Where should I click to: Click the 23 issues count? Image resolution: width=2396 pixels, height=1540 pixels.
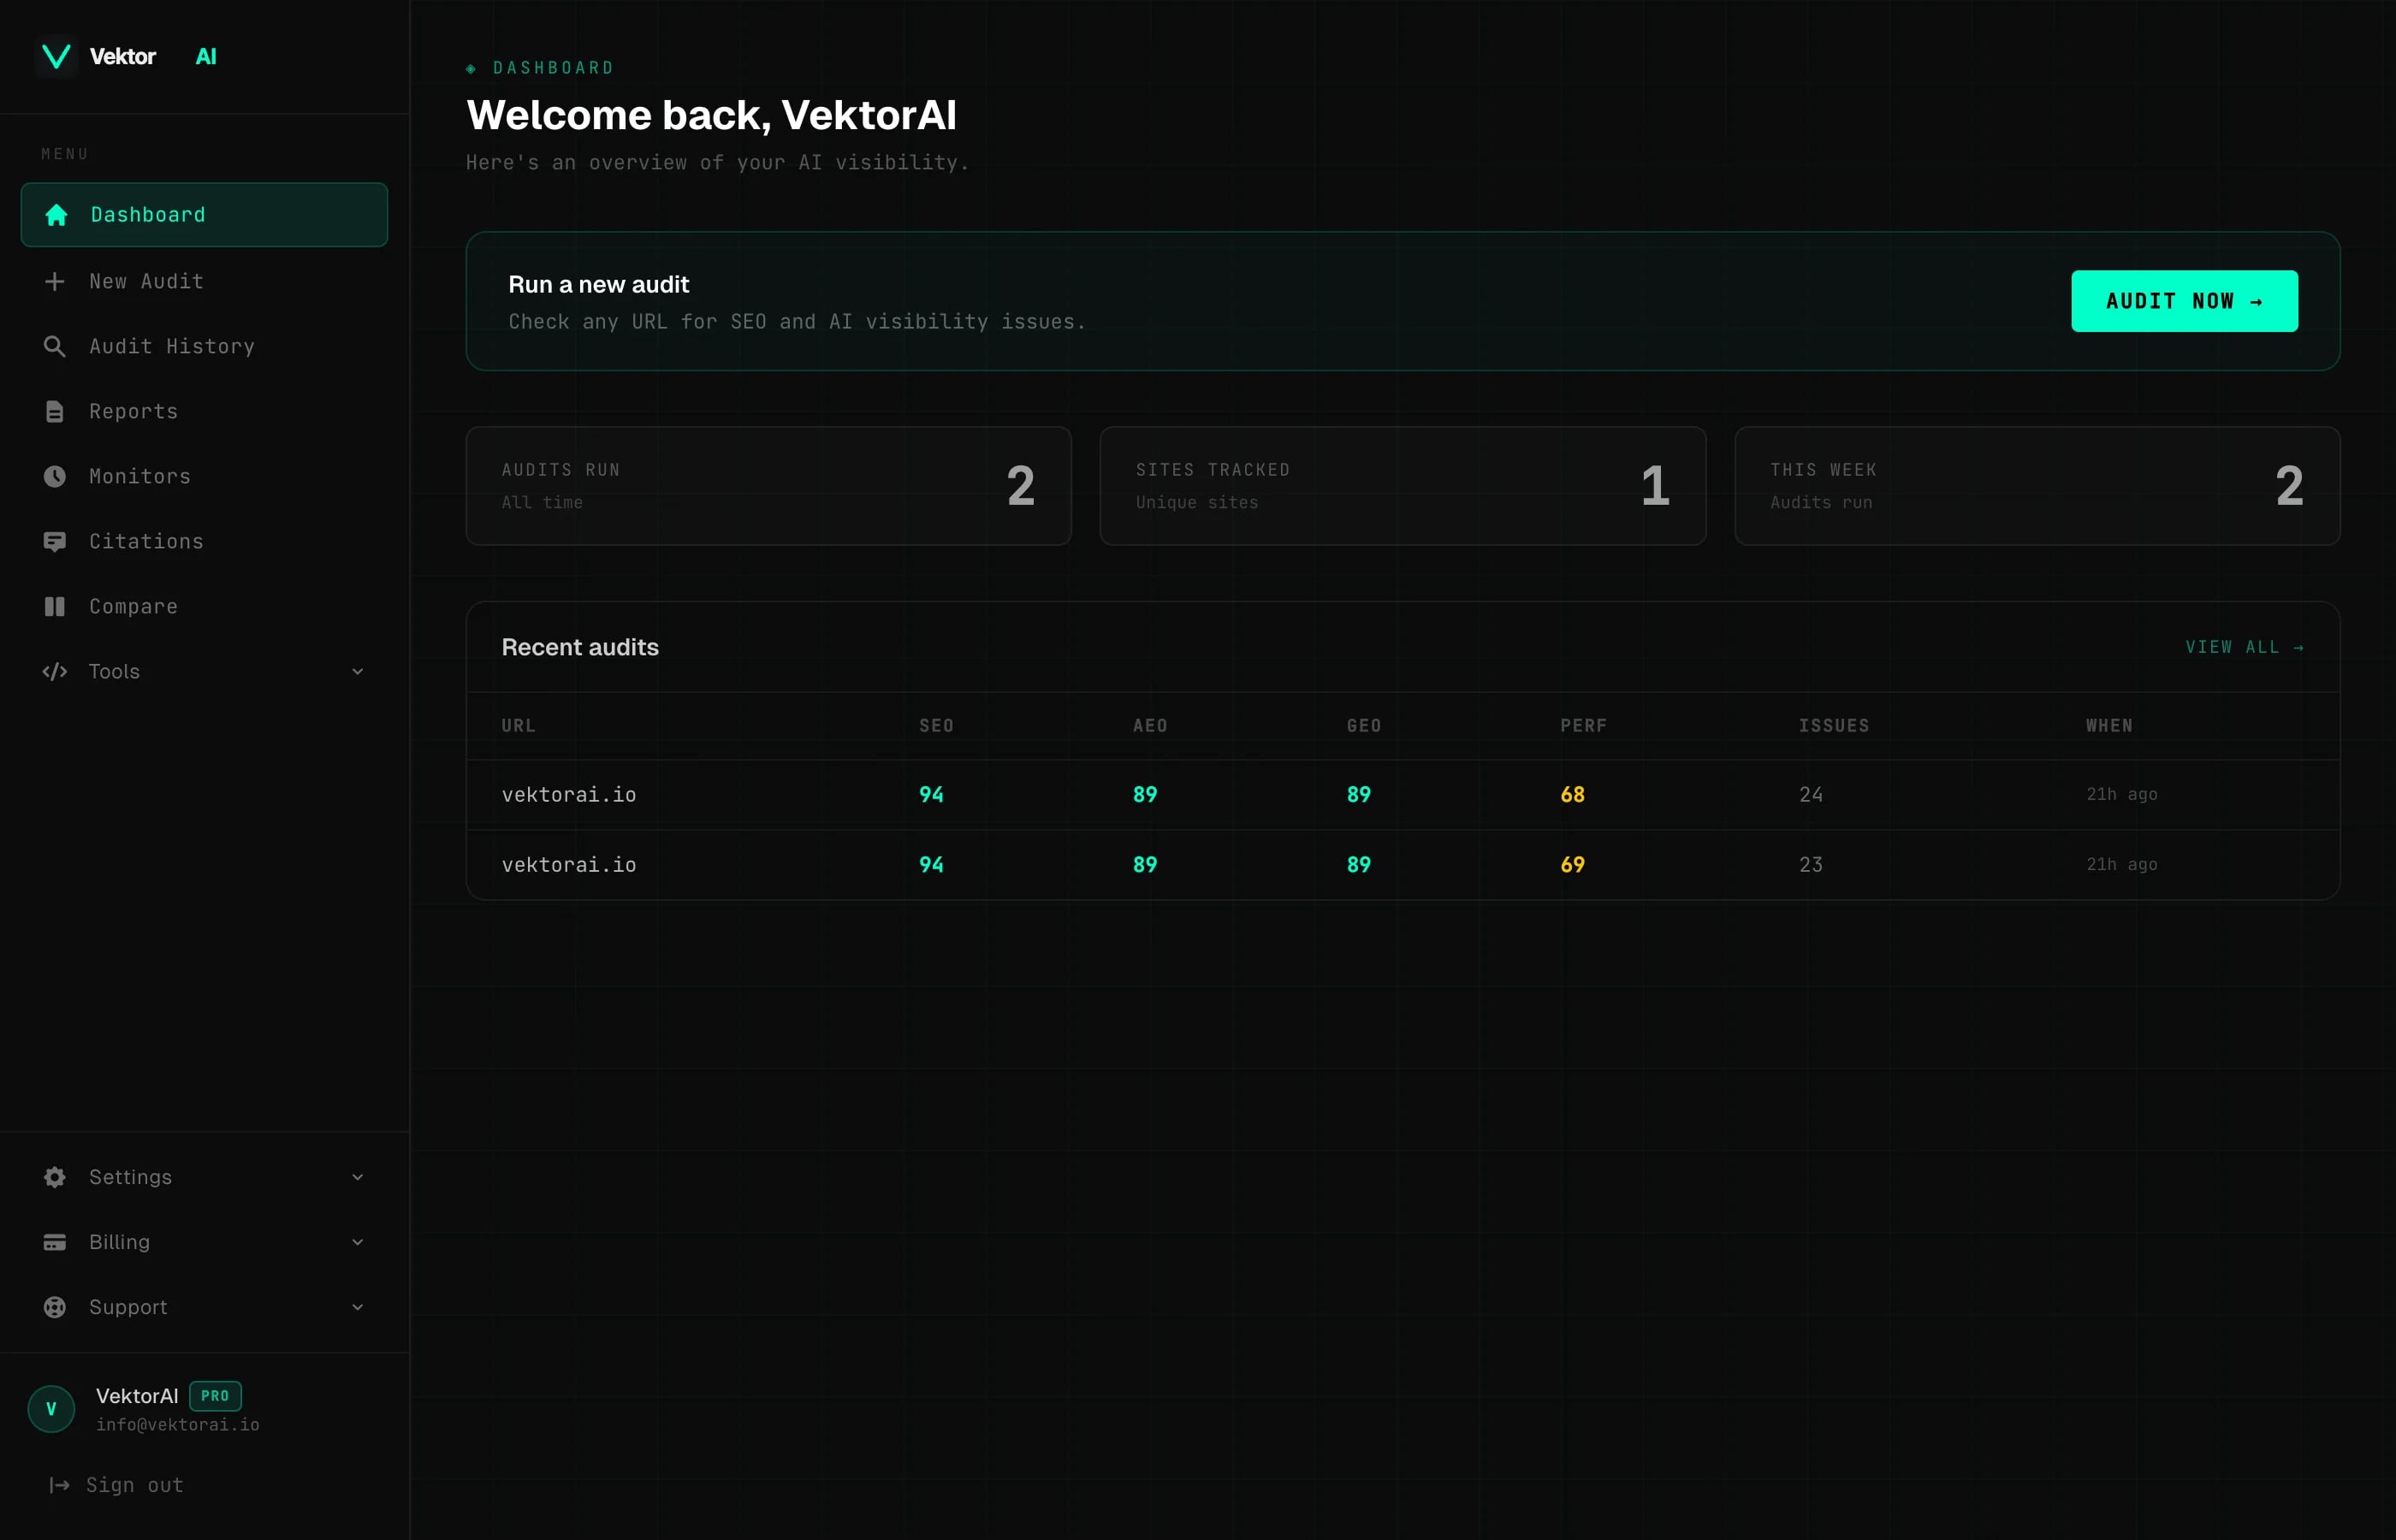point(1810,864)
